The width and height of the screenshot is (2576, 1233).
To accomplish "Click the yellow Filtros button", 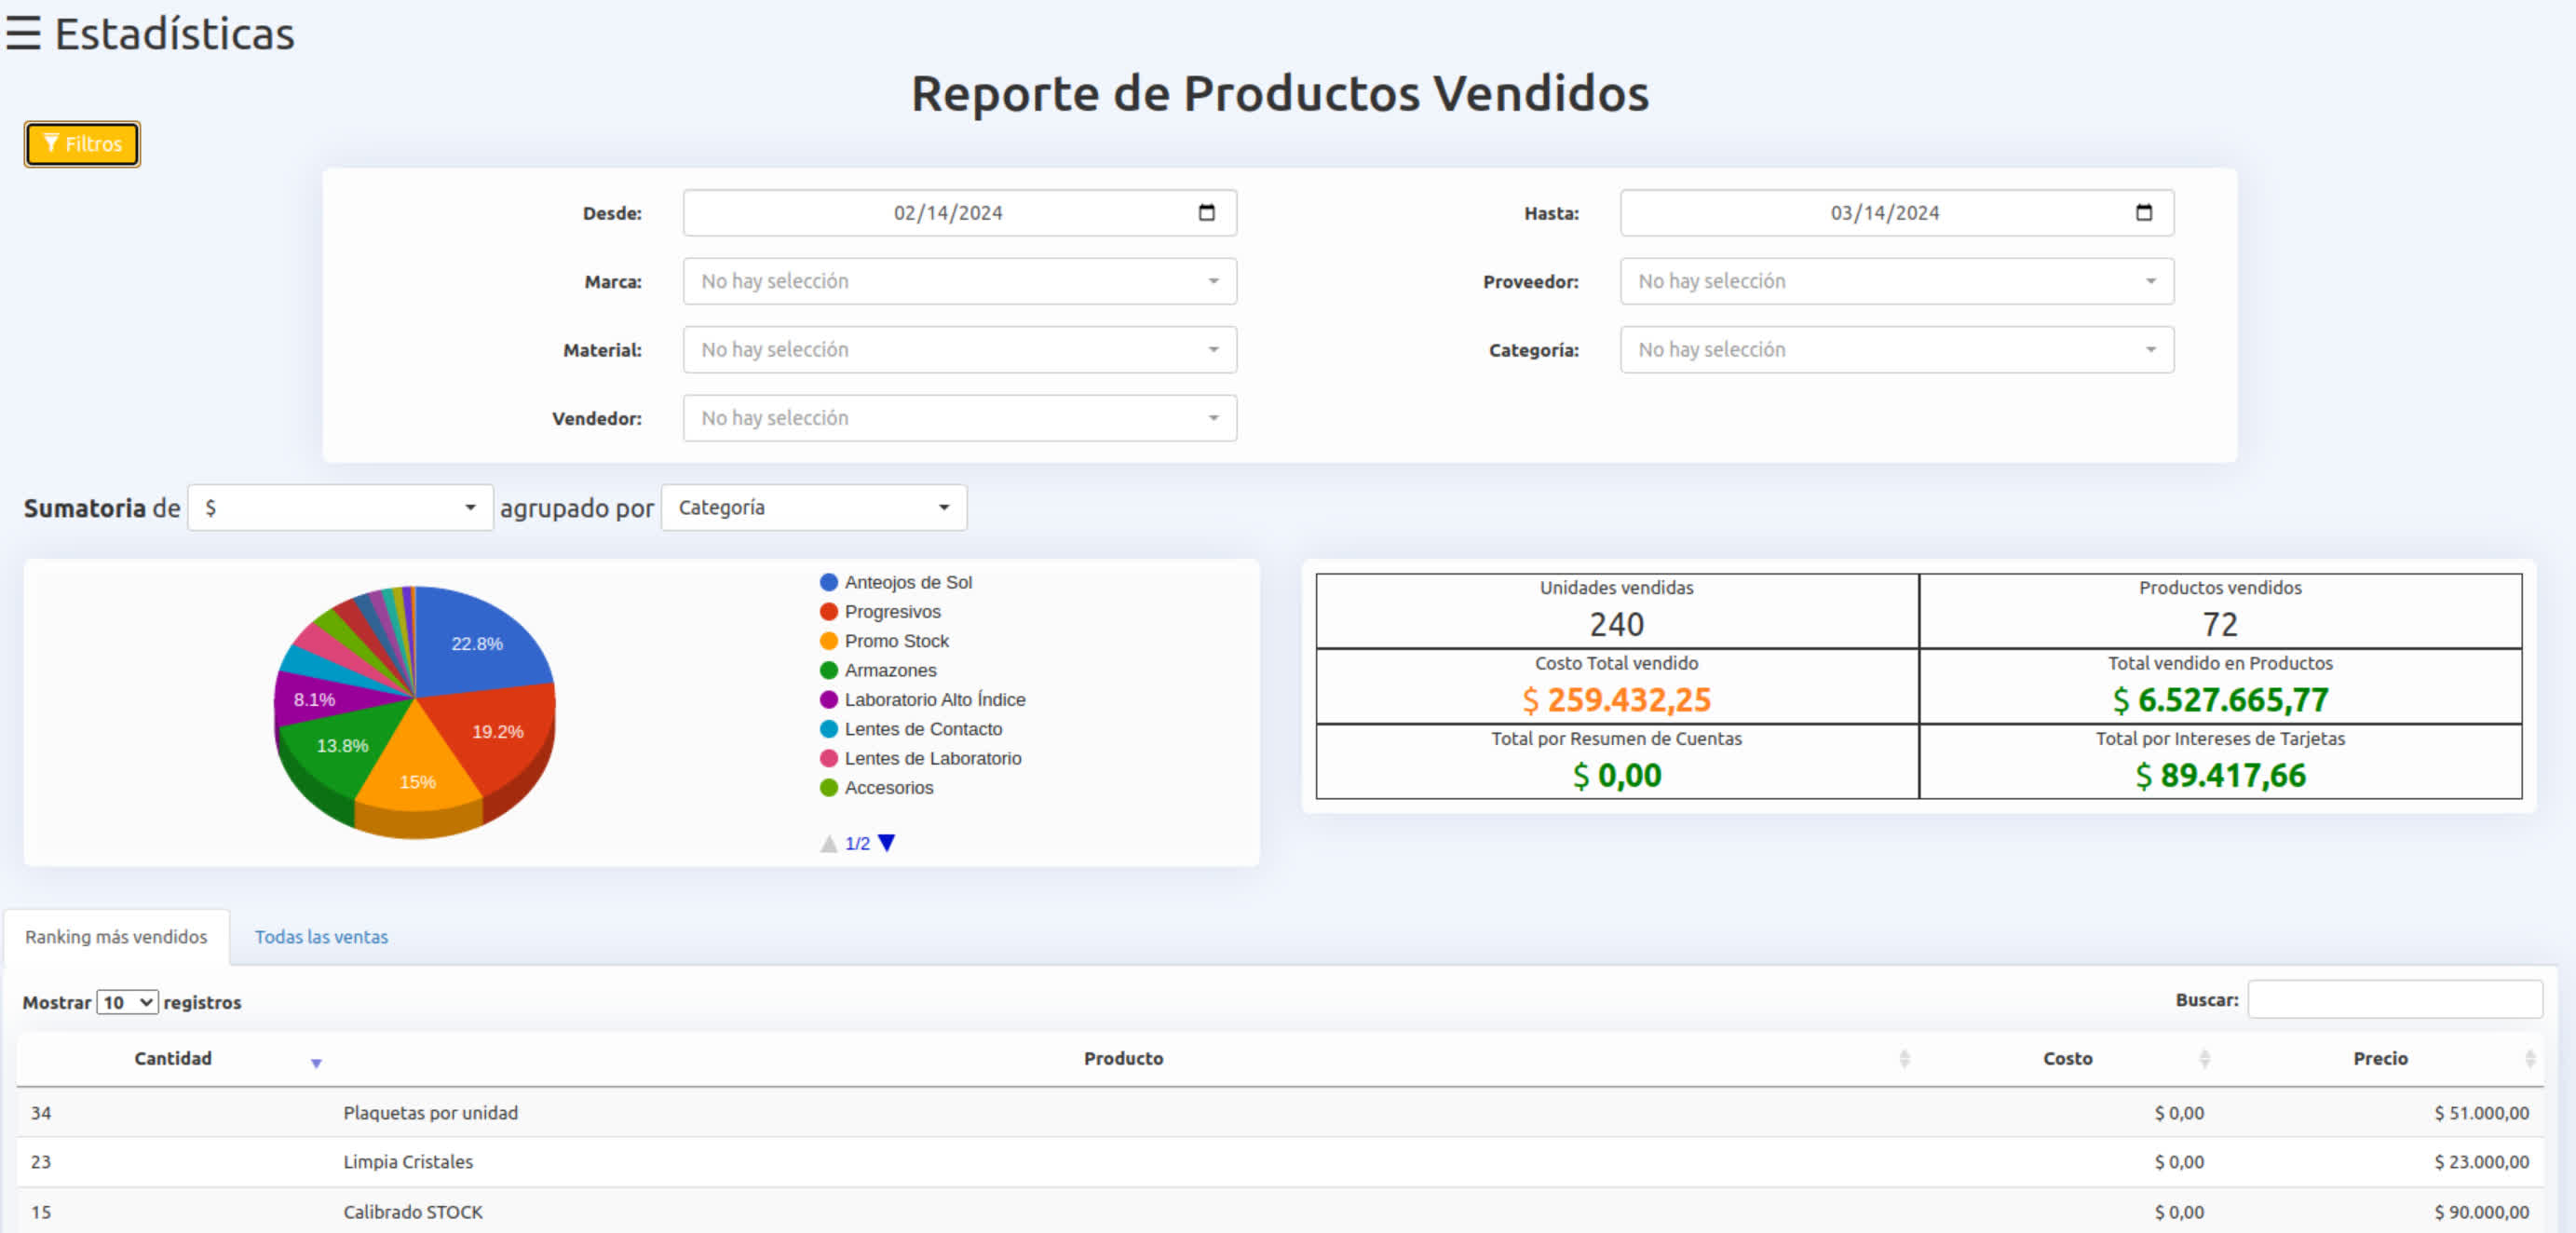I will [82, 144].
